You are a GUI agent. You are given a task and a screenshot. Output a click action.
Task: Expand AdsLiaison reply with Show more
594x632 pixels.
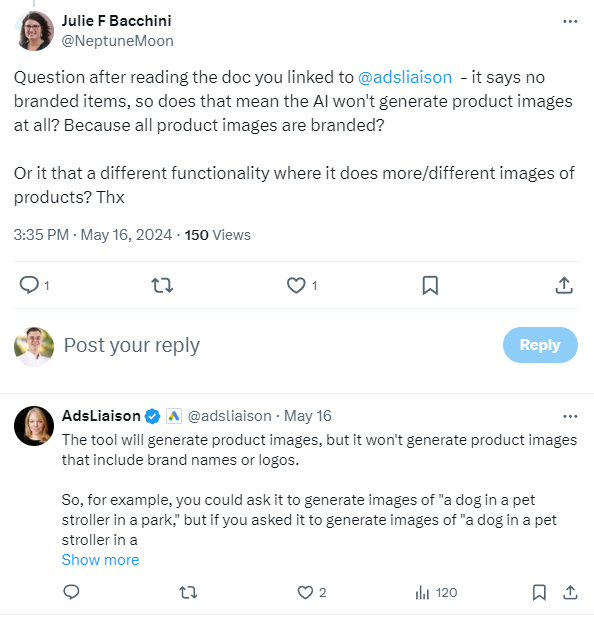pos(100,560)
